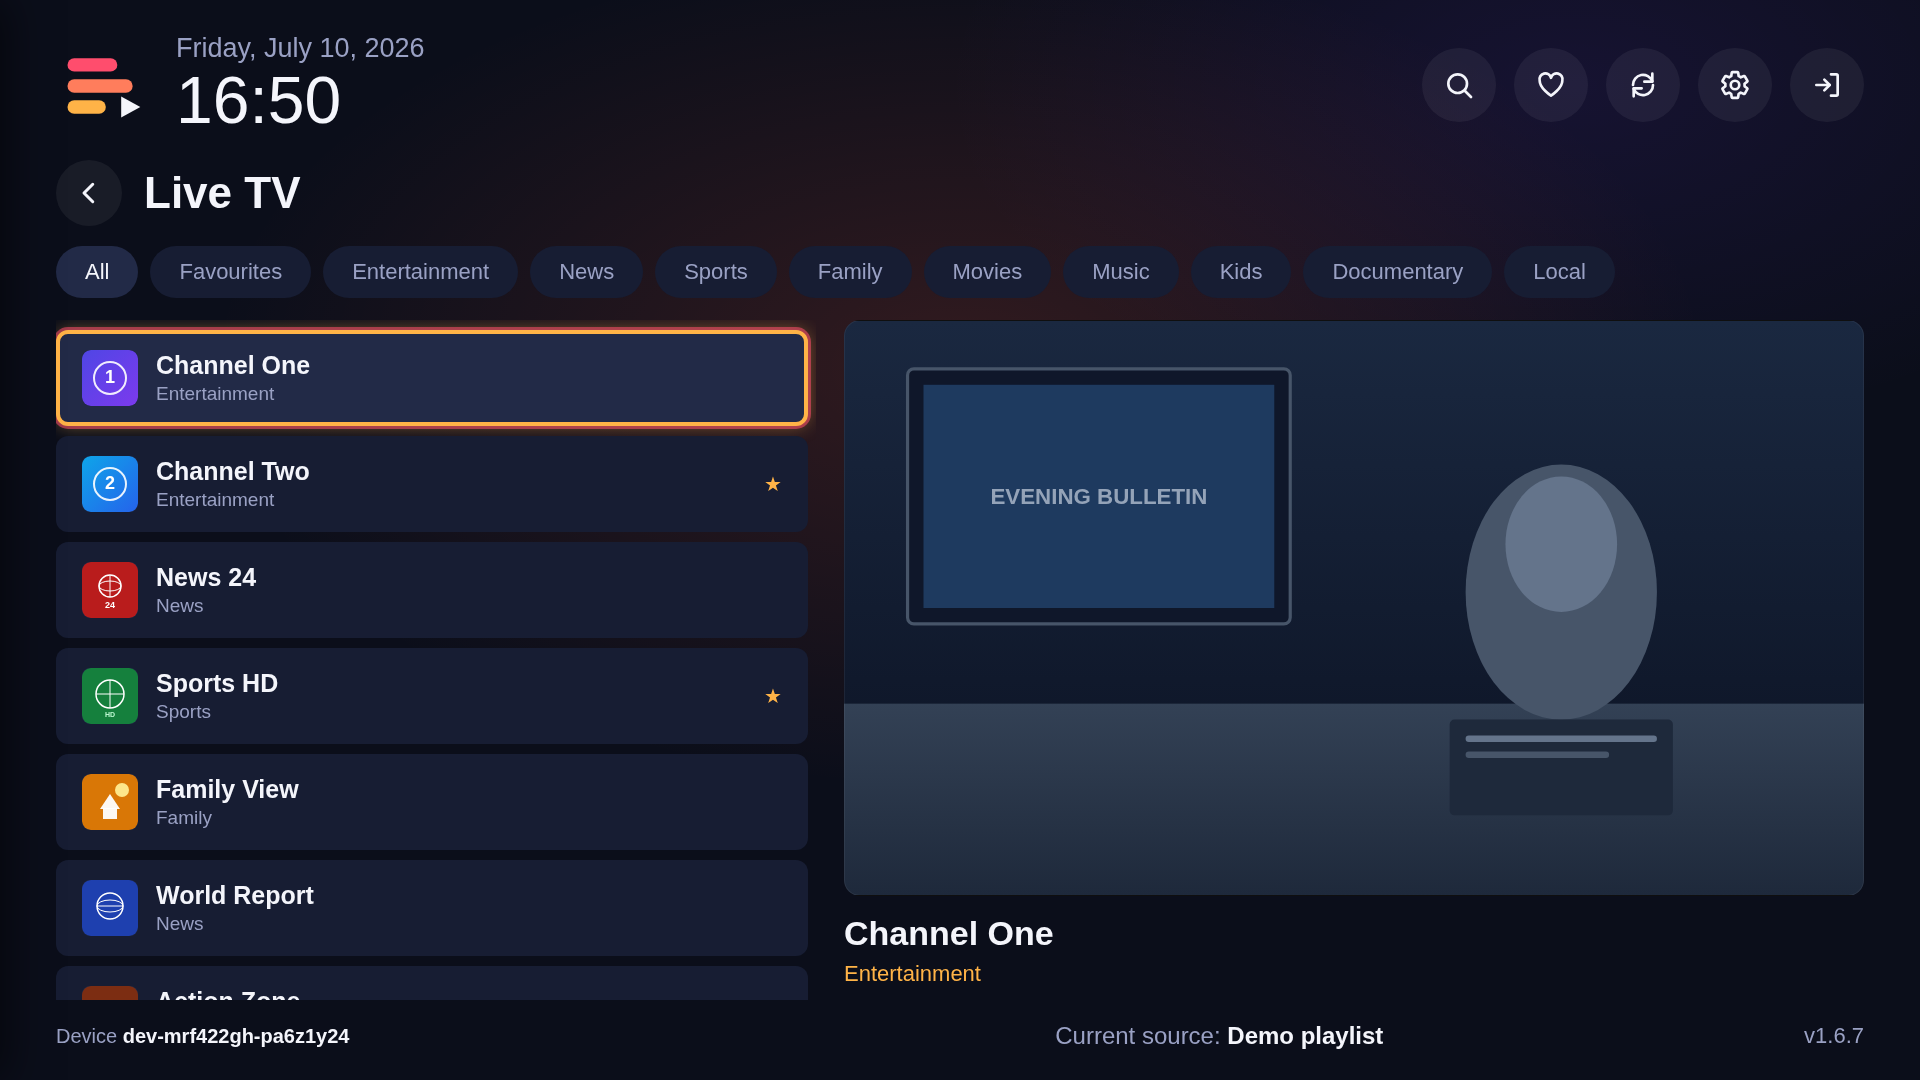The image size is (1920, 1080).
Task: Click the Channel One title below preview
Action: pos(948,934)
